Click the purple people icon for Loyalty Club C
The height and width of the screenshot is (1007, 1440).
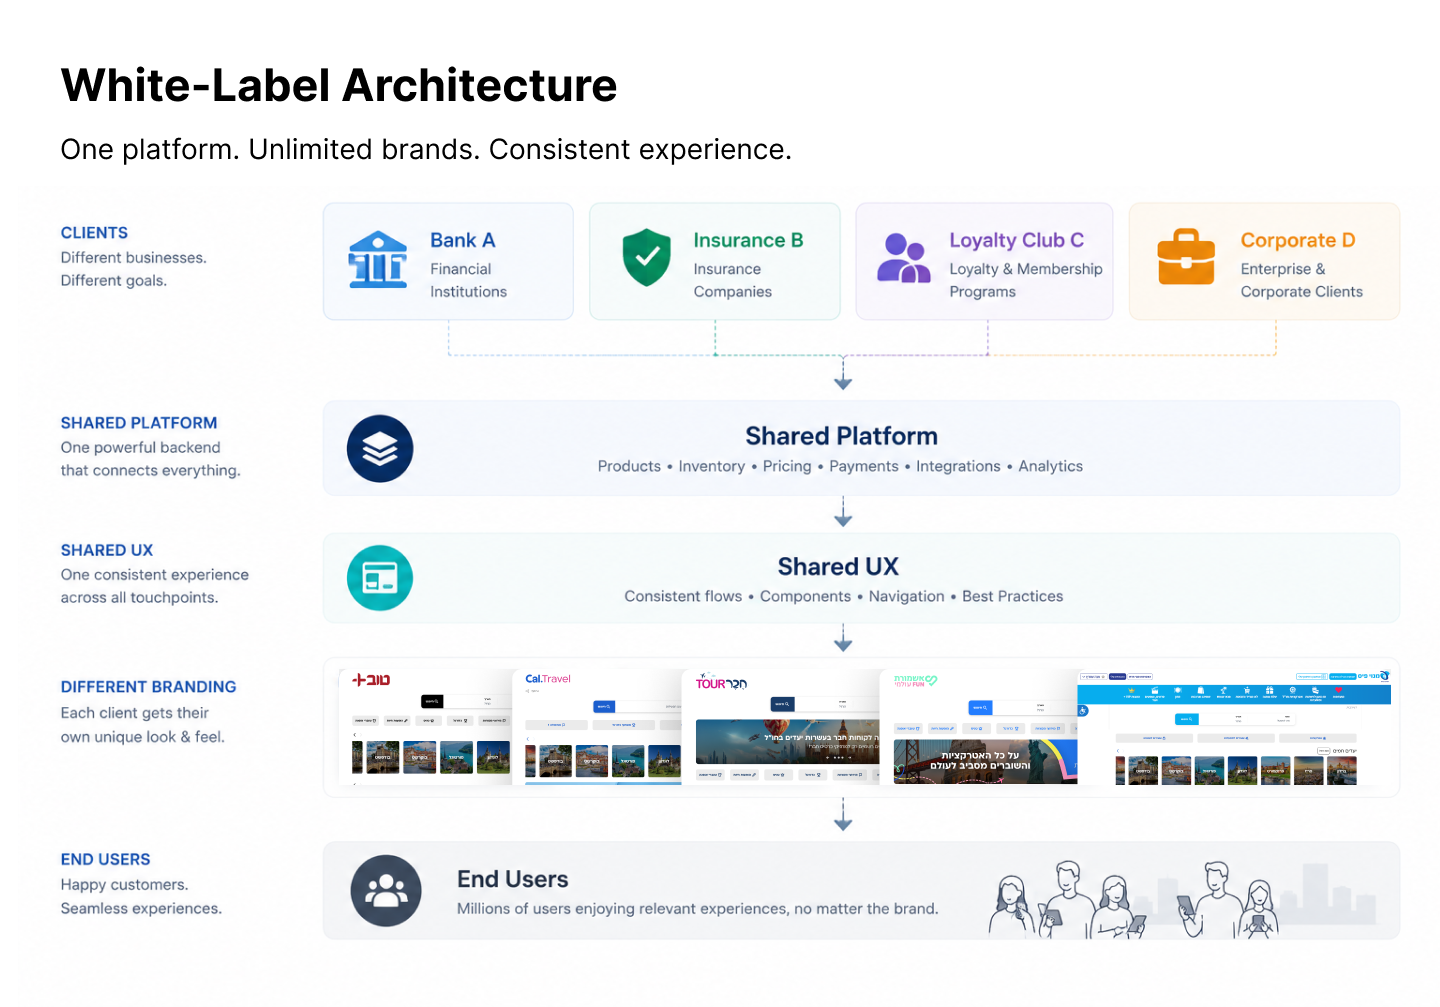904,258
